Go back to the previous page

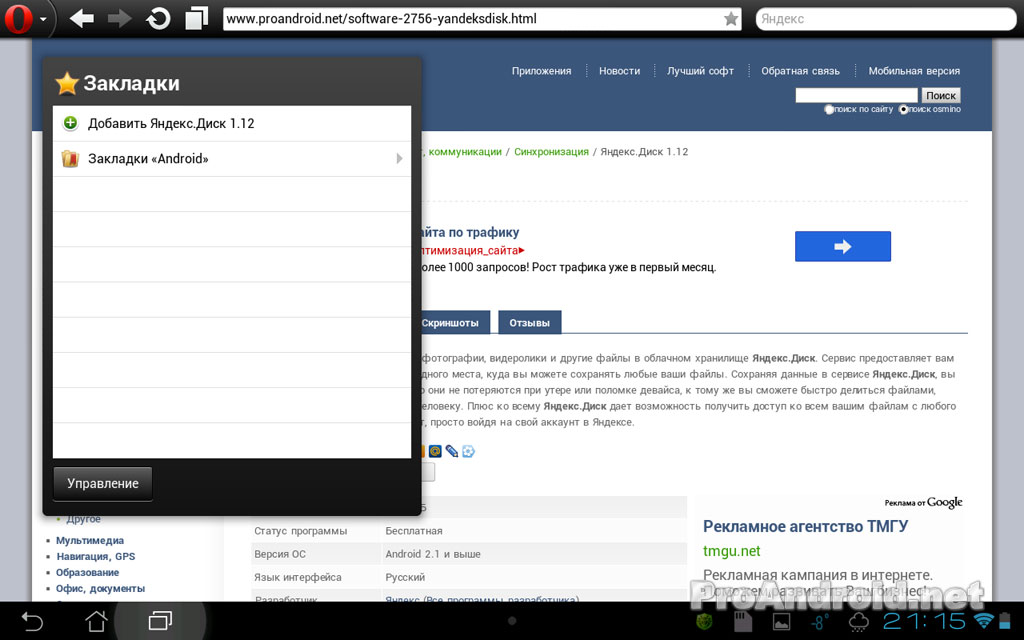[82, 18]
